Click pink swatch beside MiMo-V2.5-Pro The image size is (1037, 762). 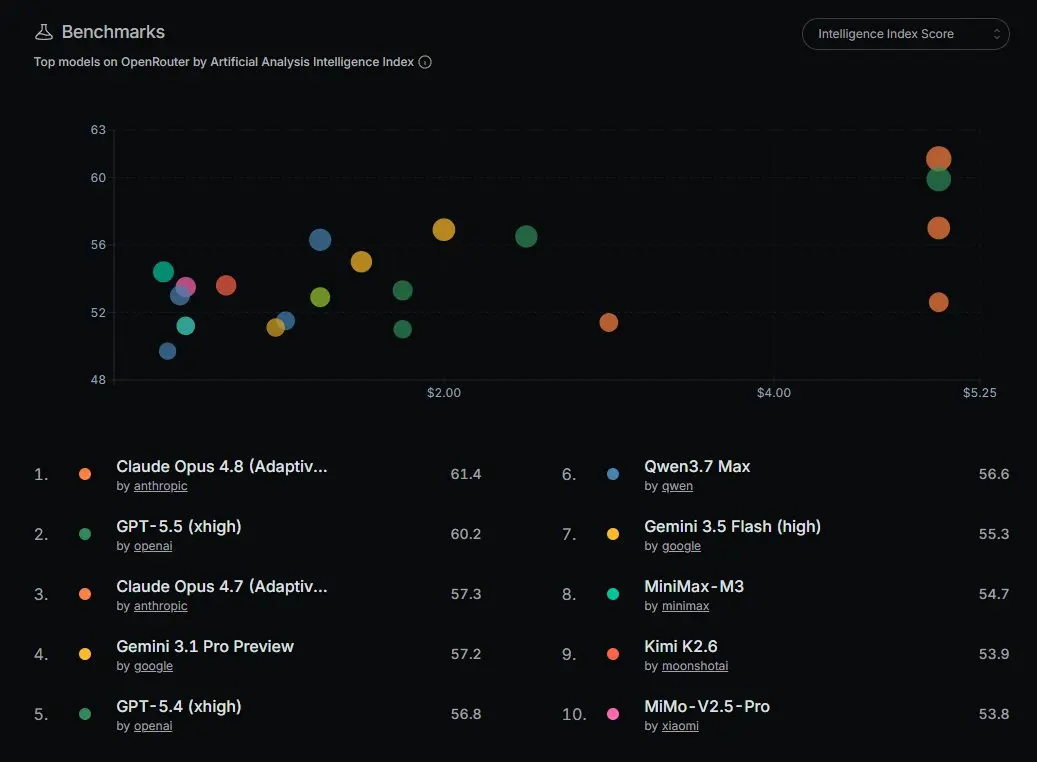(613, 714)
